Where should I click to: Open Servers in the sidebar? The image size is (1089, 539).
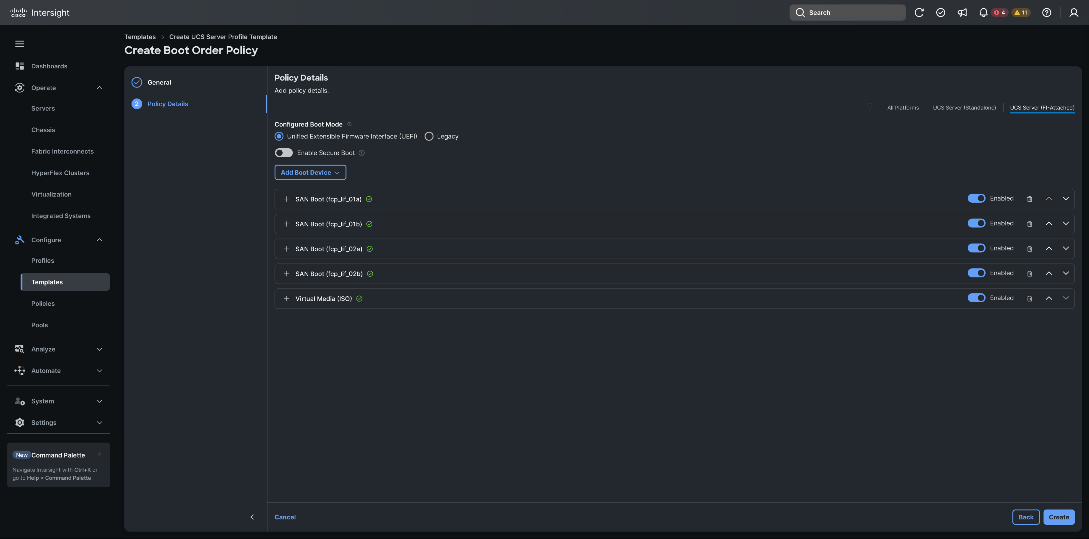click(x=43, y=108)
